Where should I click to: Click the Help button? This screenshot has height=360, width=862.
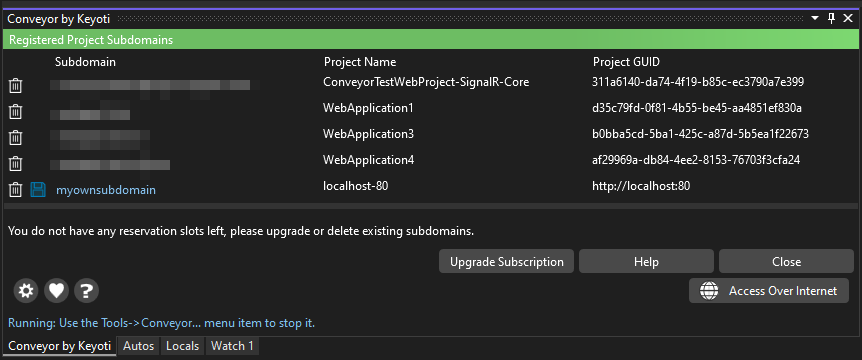646,262
